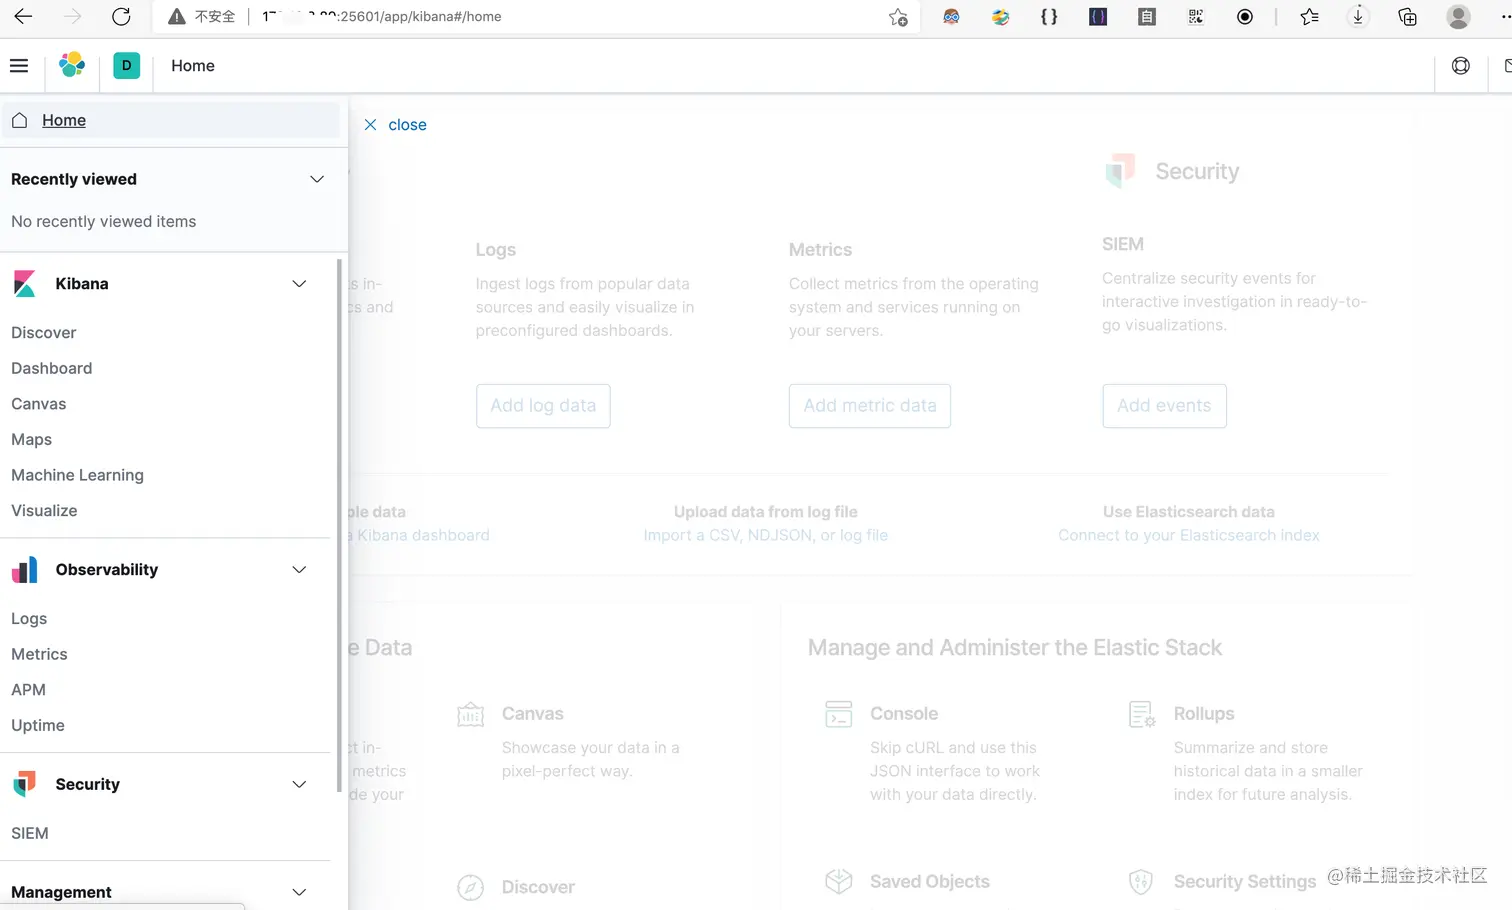This screenshot has width=1512, height=910.
Task: Click the close link to hide sidebar
Action: pyautogui.click(x=407, y=125)
